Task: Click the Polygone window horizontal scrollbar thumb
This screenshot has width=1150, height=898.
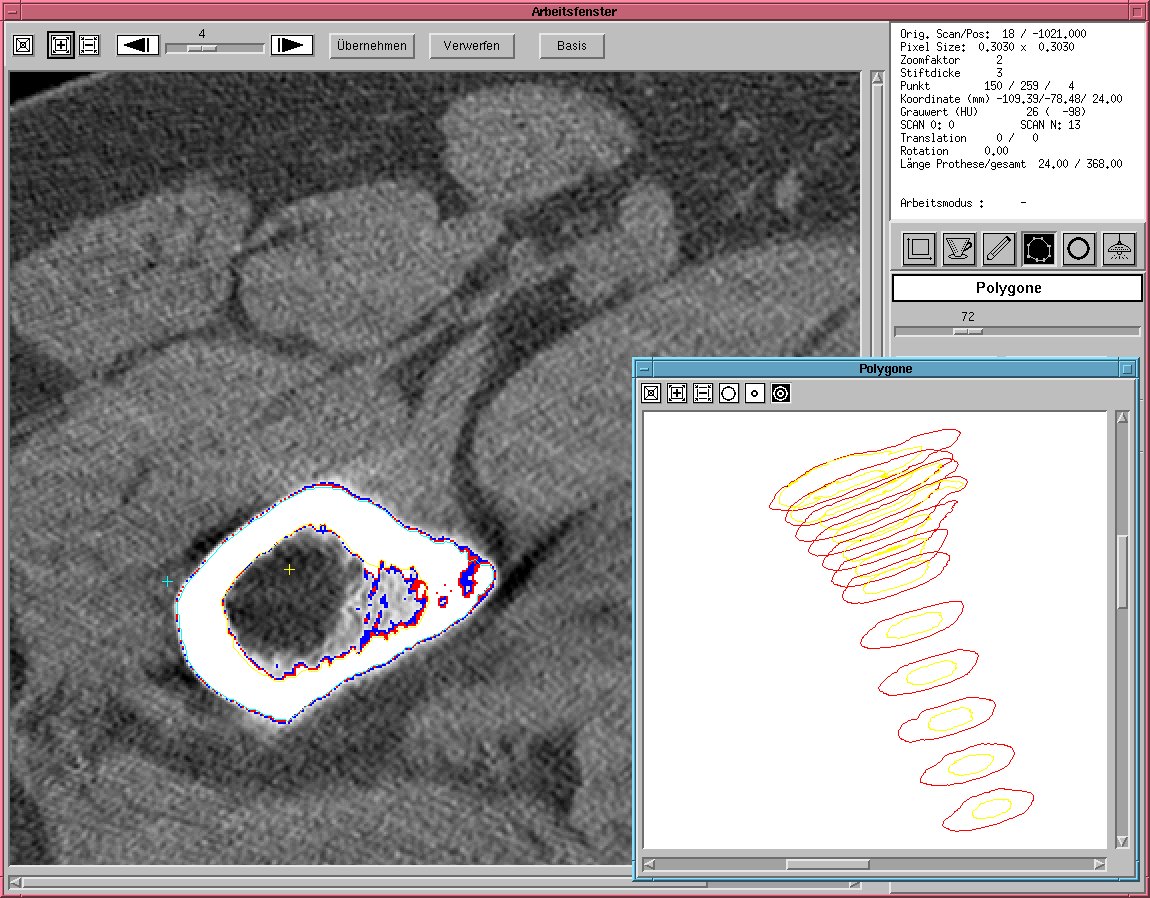Action: pyautogui.click(x=827, y=864)
